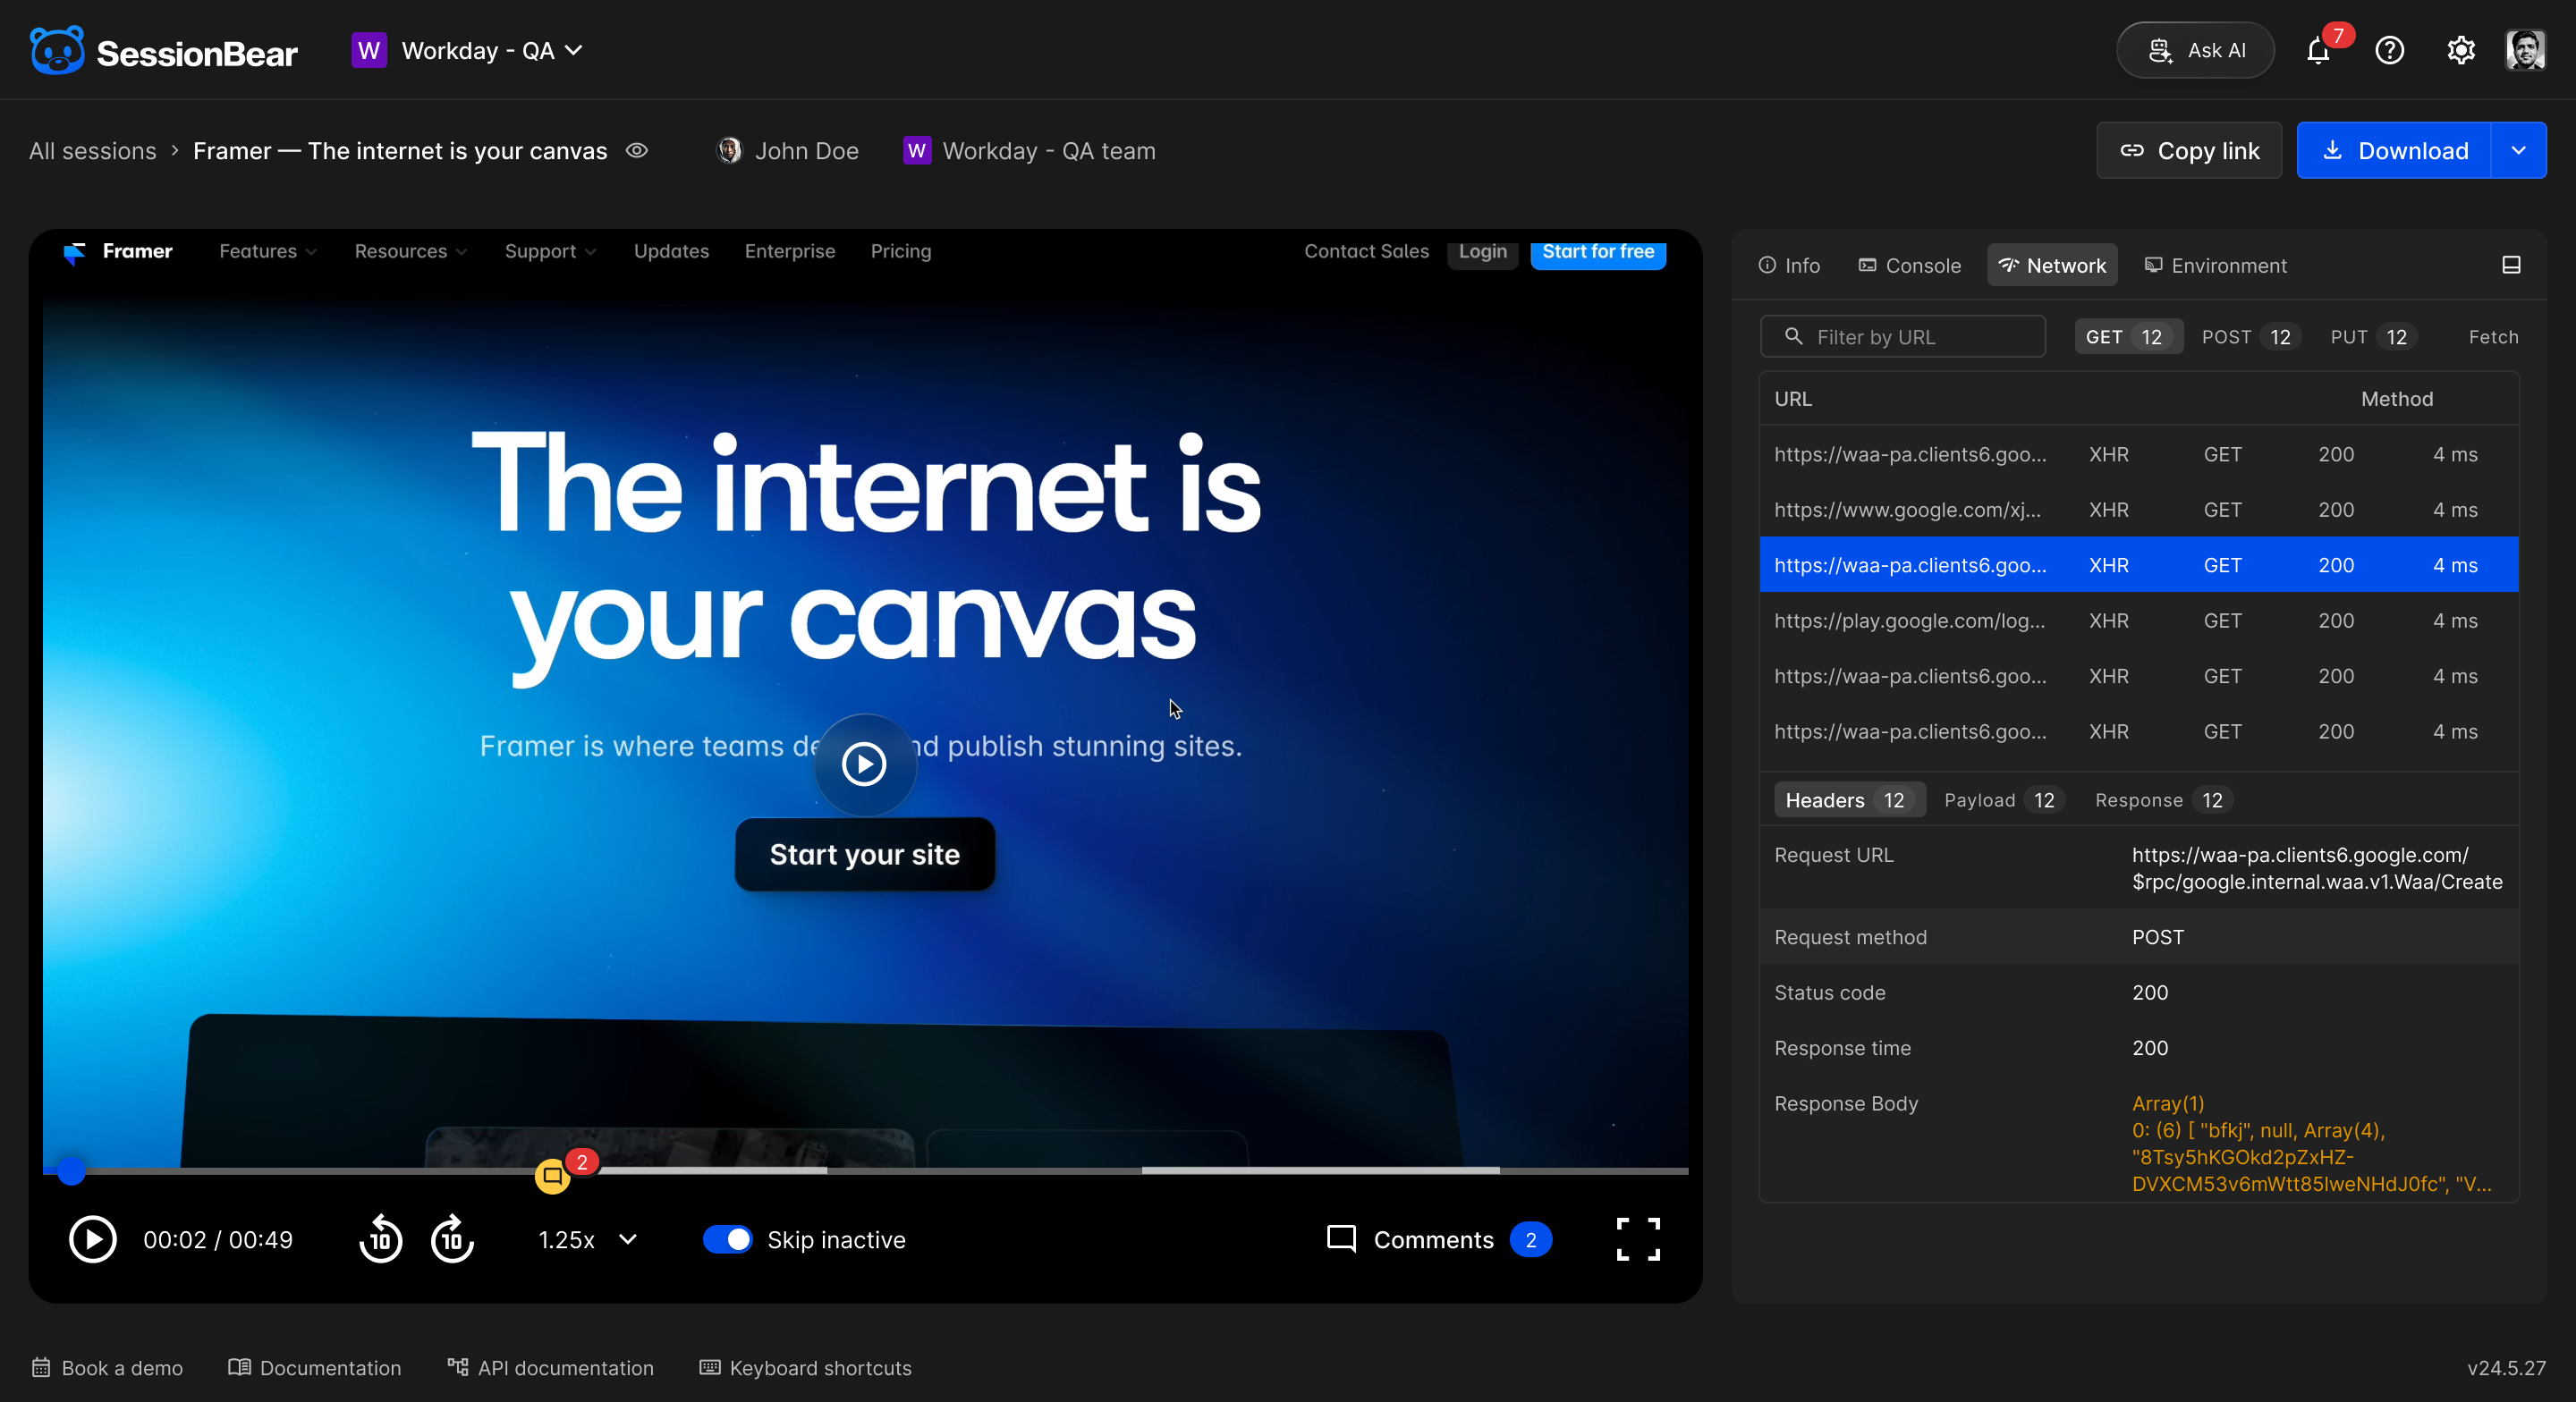Disable Skip inactive toggle
The image size is (2576, 1402).
[727, 1240]
